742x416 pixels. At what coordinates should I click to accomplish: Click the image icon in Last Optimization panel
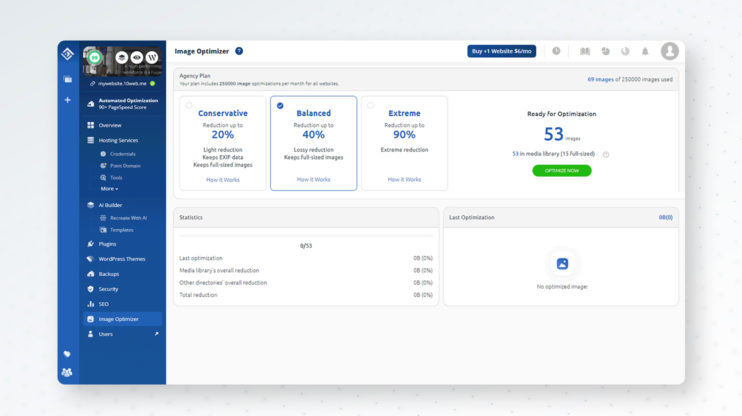coord(562,264)
